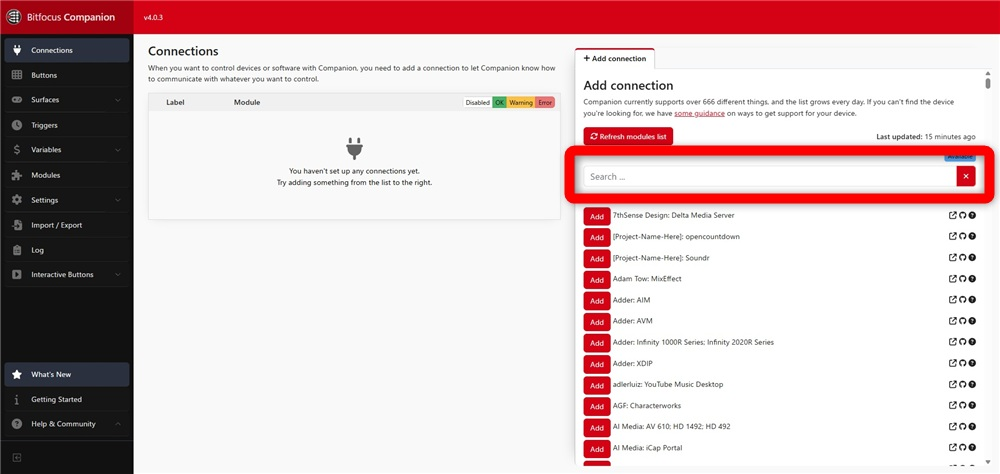Viewport: 1000px width, 474px height.
Task: Open GitHub page for YouTube Music Desktop
Action: [962, 384]
